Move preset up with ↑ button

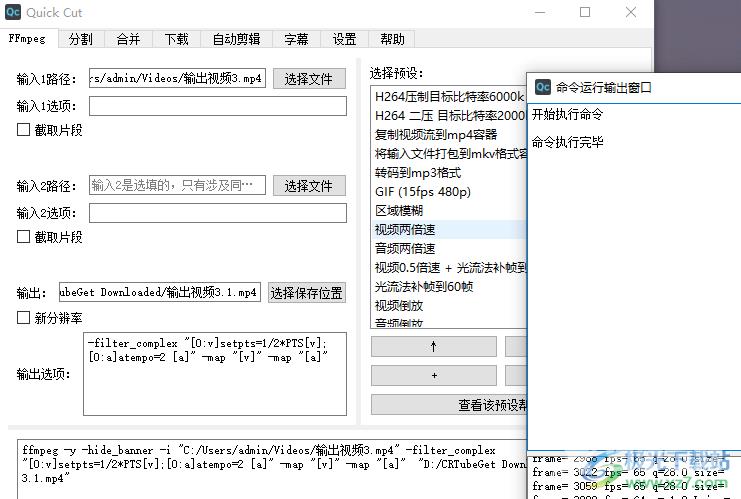pos(434,346)
